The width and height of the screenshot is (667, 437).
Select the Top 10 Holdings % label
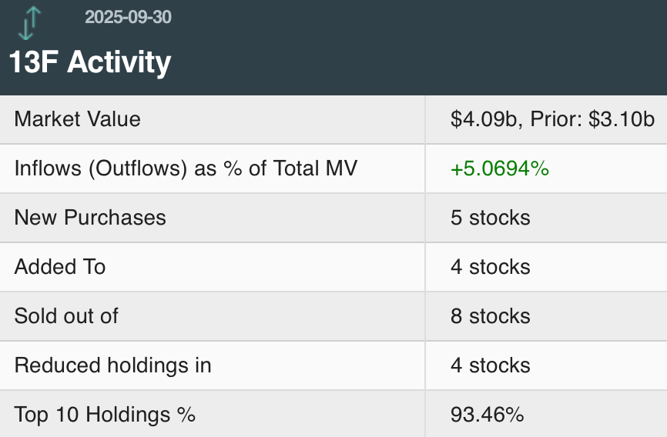coord(104,414)
